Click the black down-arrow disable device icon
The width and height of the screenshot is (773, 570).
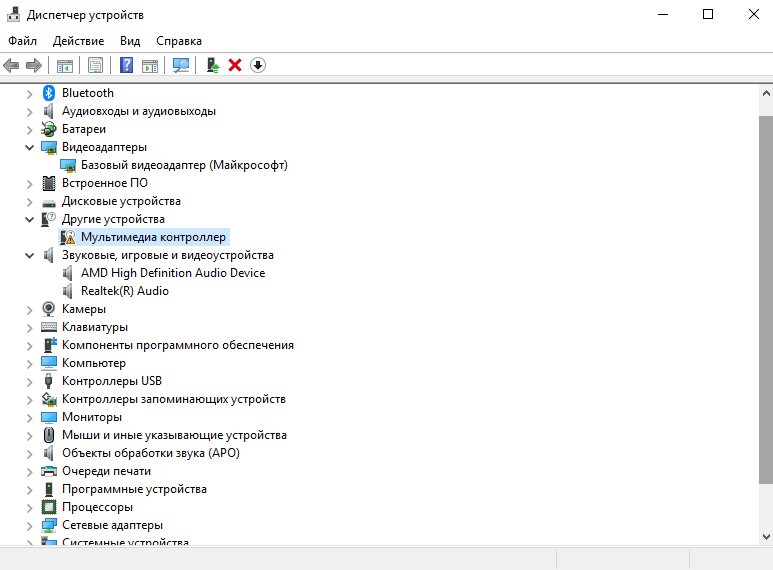point(258,65)
